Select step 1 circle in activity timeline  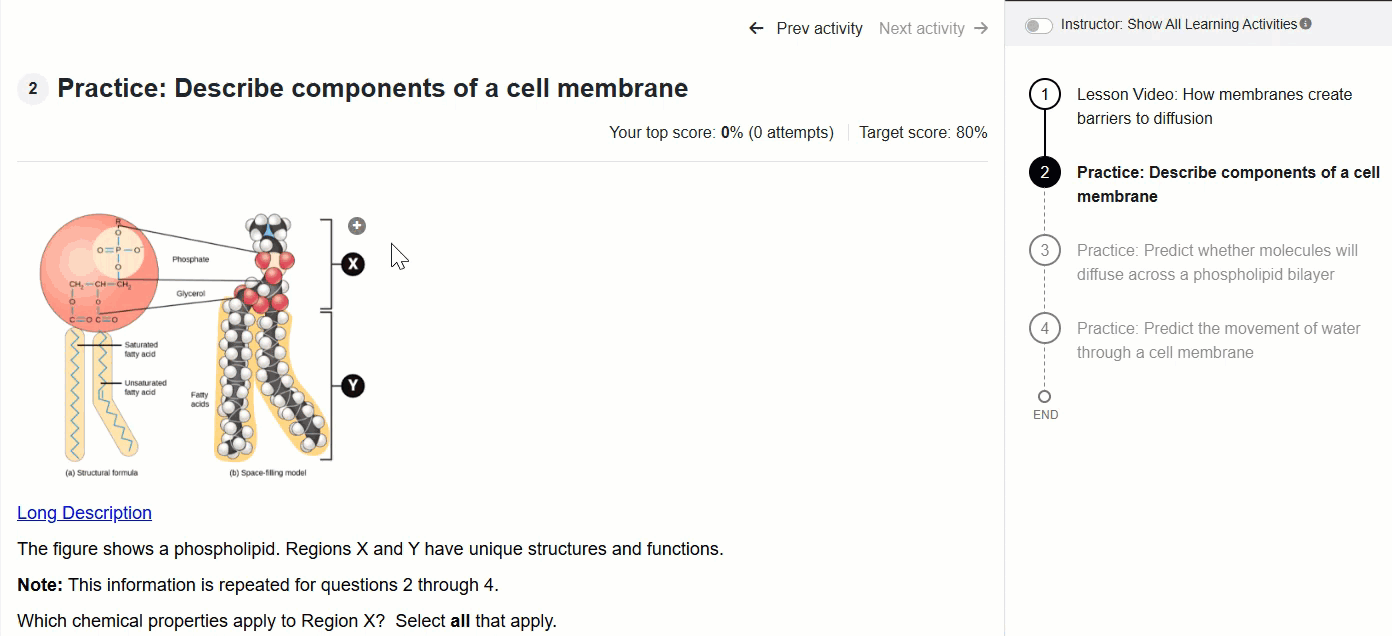pyautogui.click(x=1045, y=95)
